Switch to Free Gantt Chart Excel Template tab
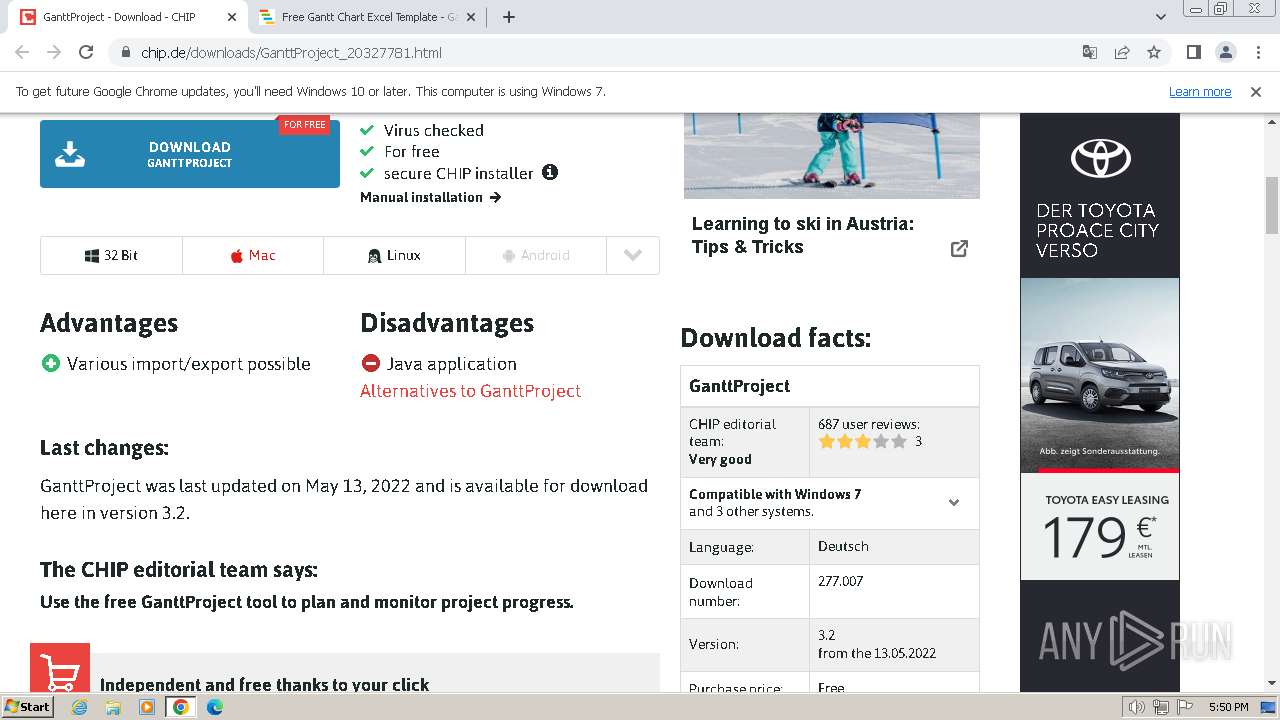The height and width of the screenshot is (720, 1280). (x=369, y=17)
